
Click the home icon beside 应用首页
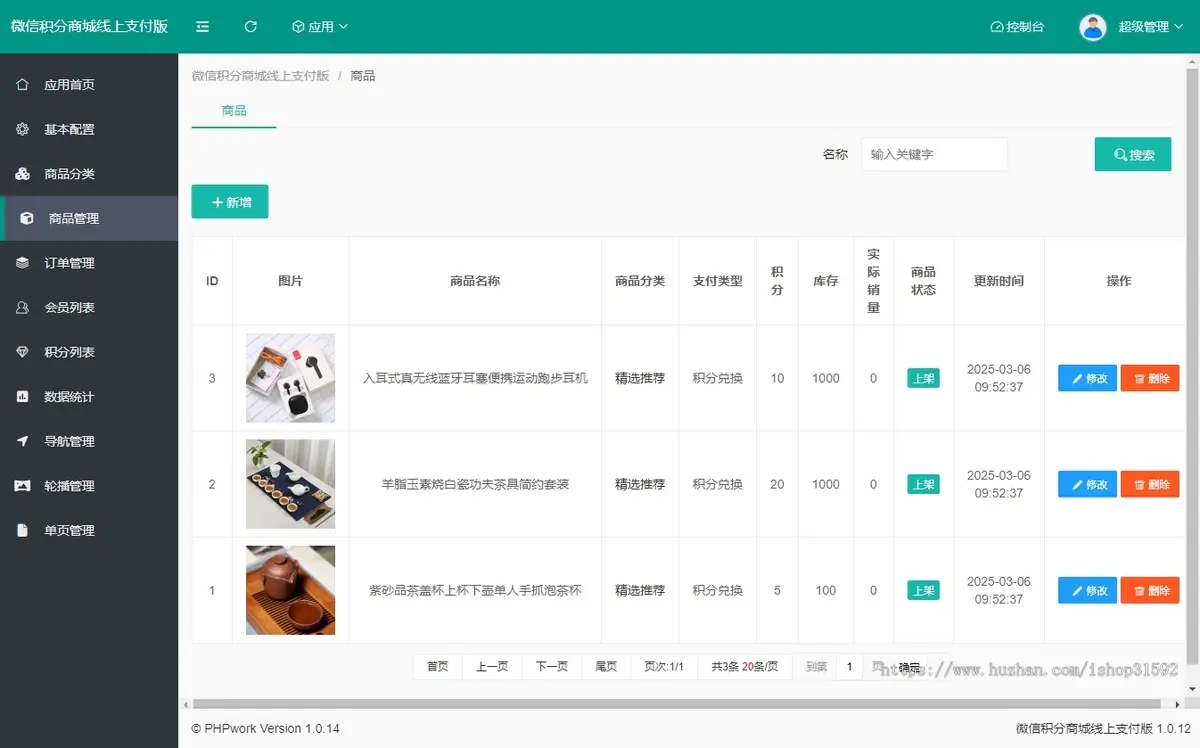click(22, 85)
